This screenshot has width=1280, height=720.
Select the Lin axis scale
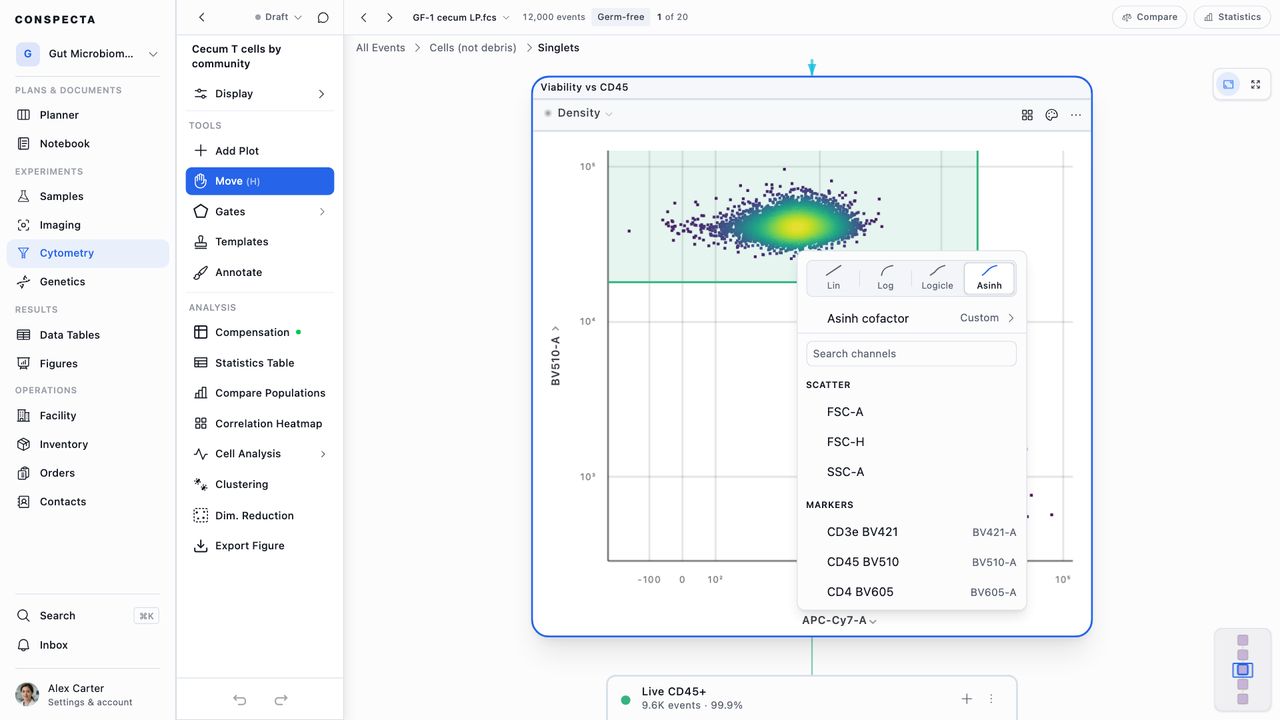[x=834, y=278]
